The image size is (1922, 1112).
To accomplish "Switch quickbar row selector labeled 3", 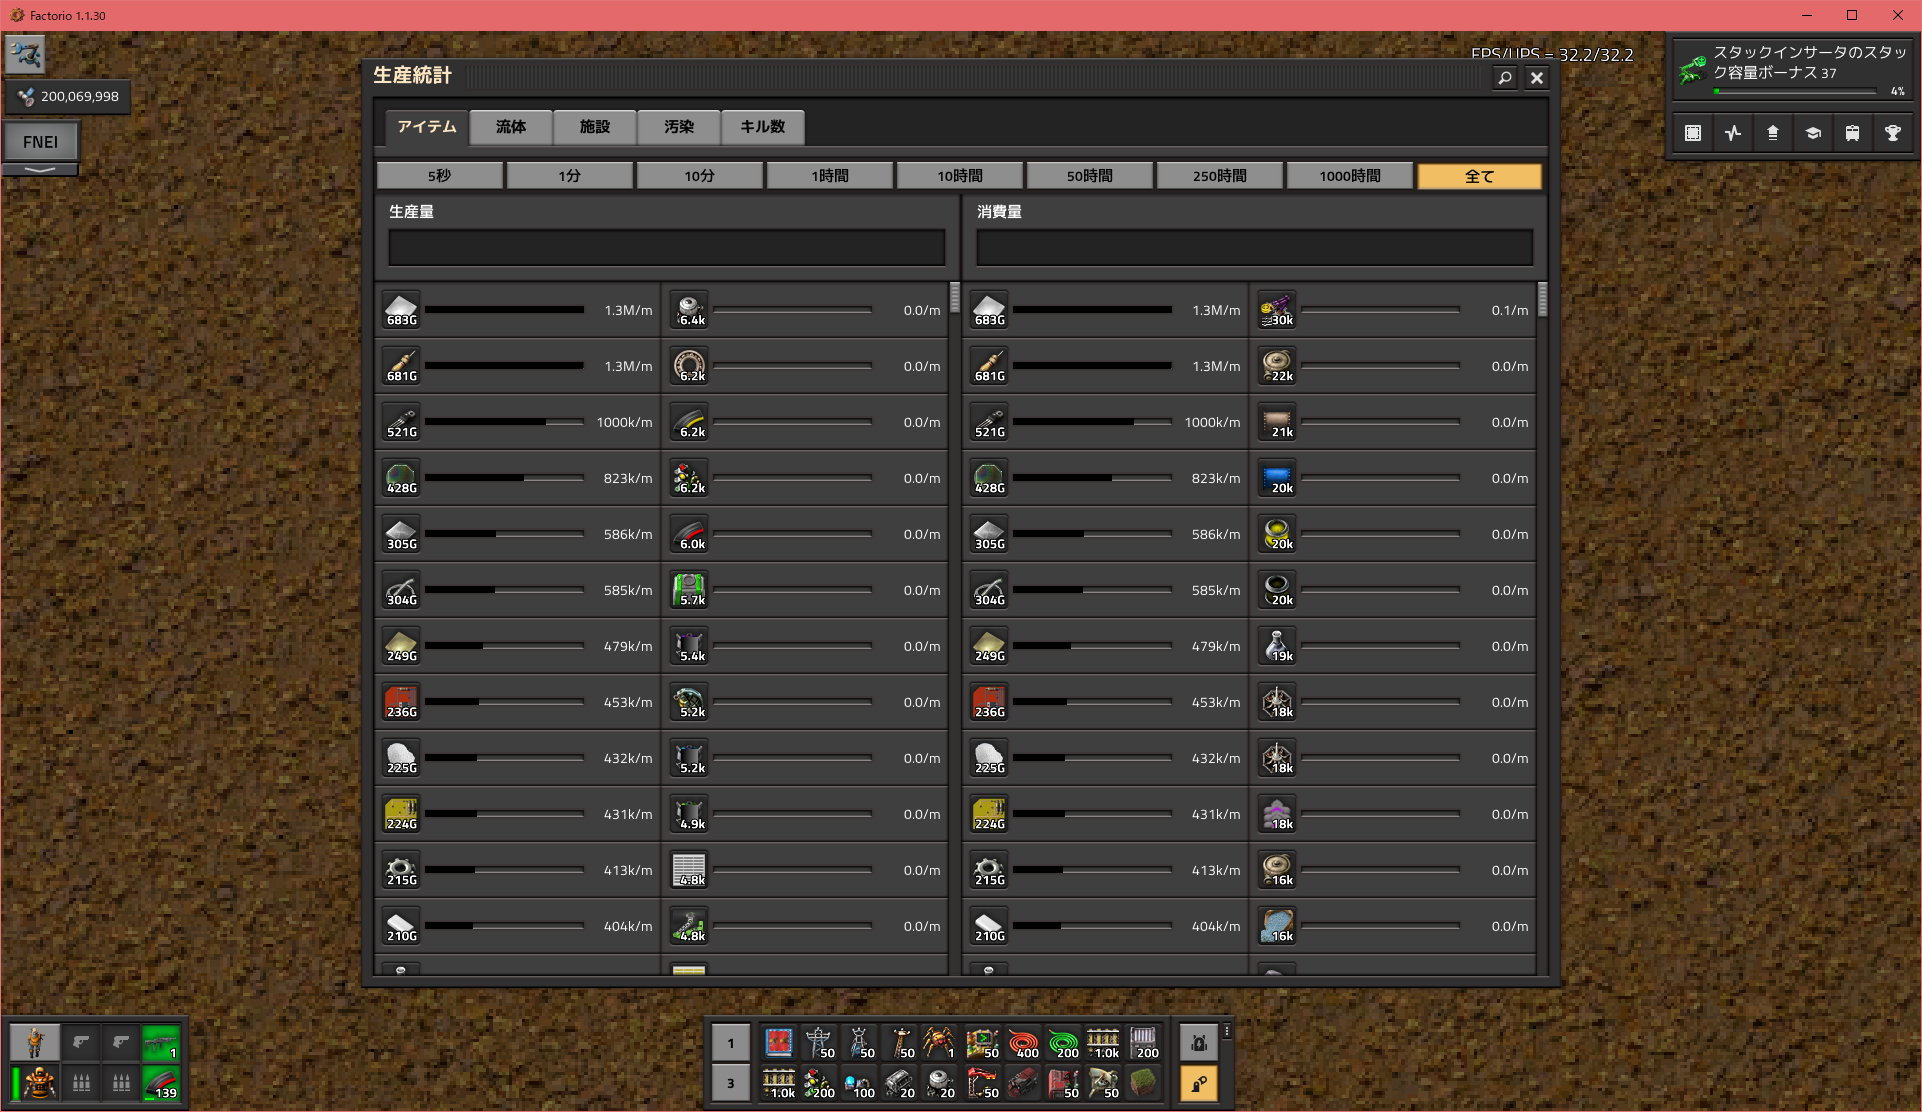I will [x=731, y=1083].
